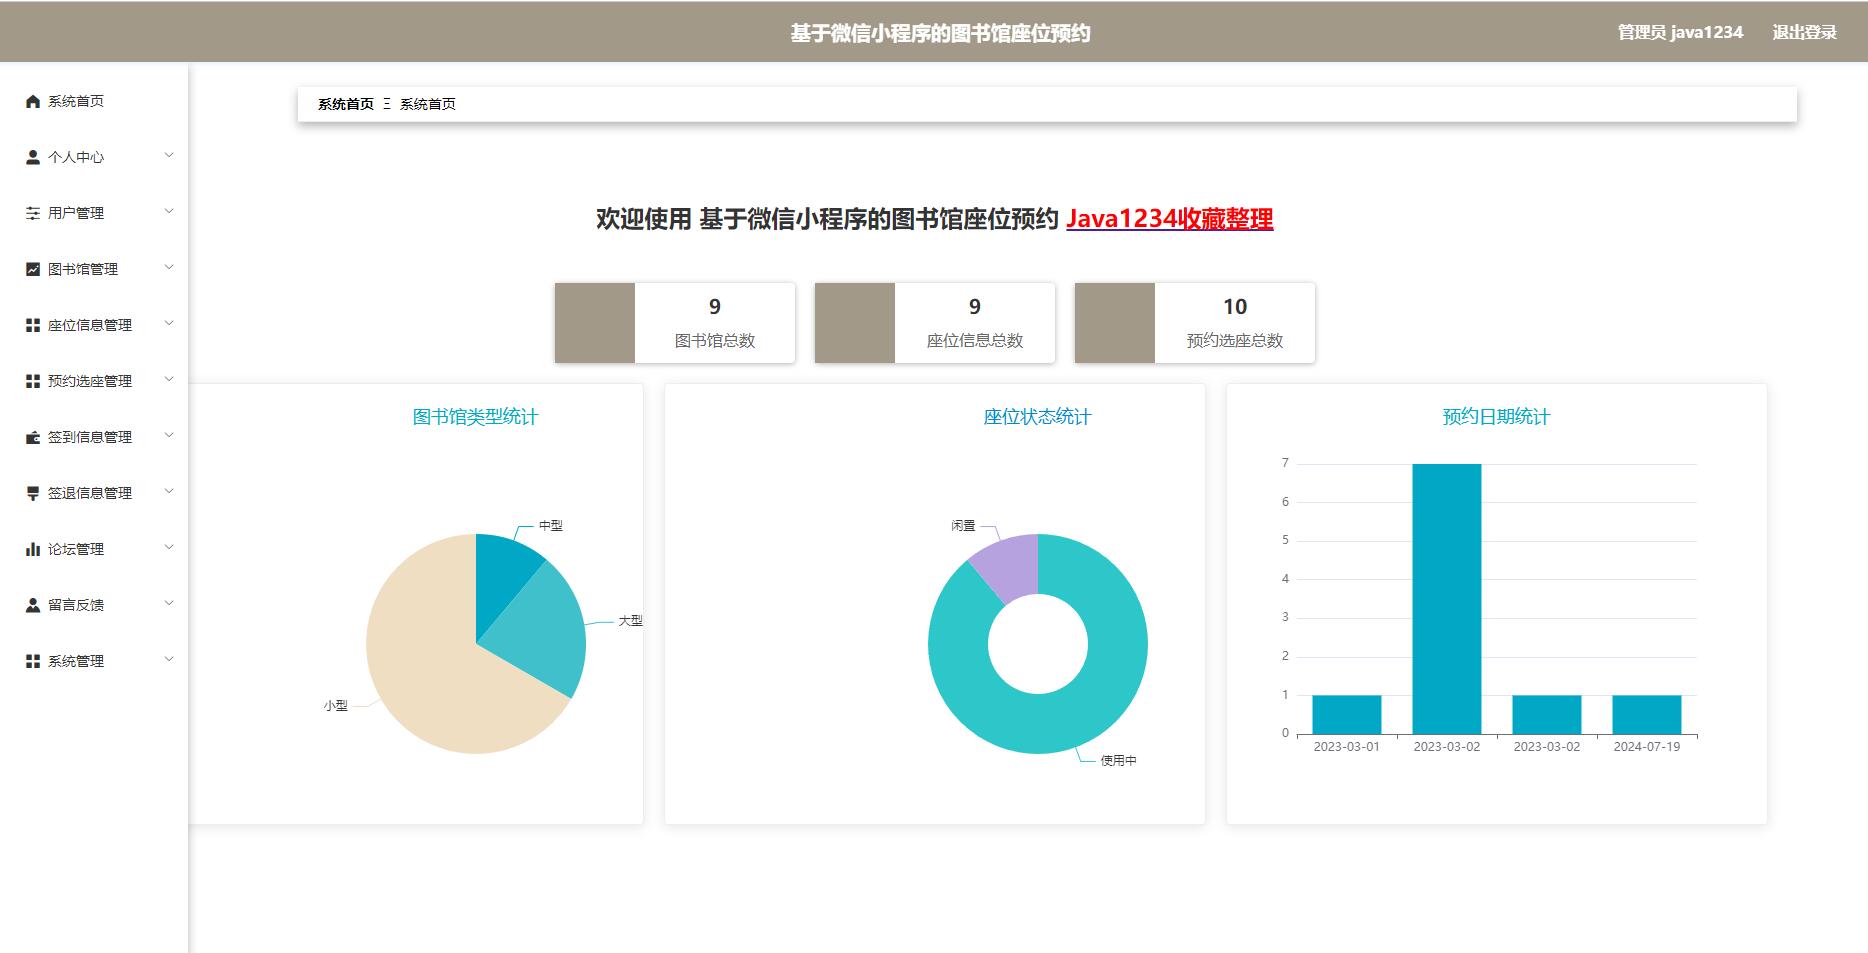Click the grid icon beside 座位信息管理
The width and height of the screenshot is (1868, 953).
coord(33,325)
